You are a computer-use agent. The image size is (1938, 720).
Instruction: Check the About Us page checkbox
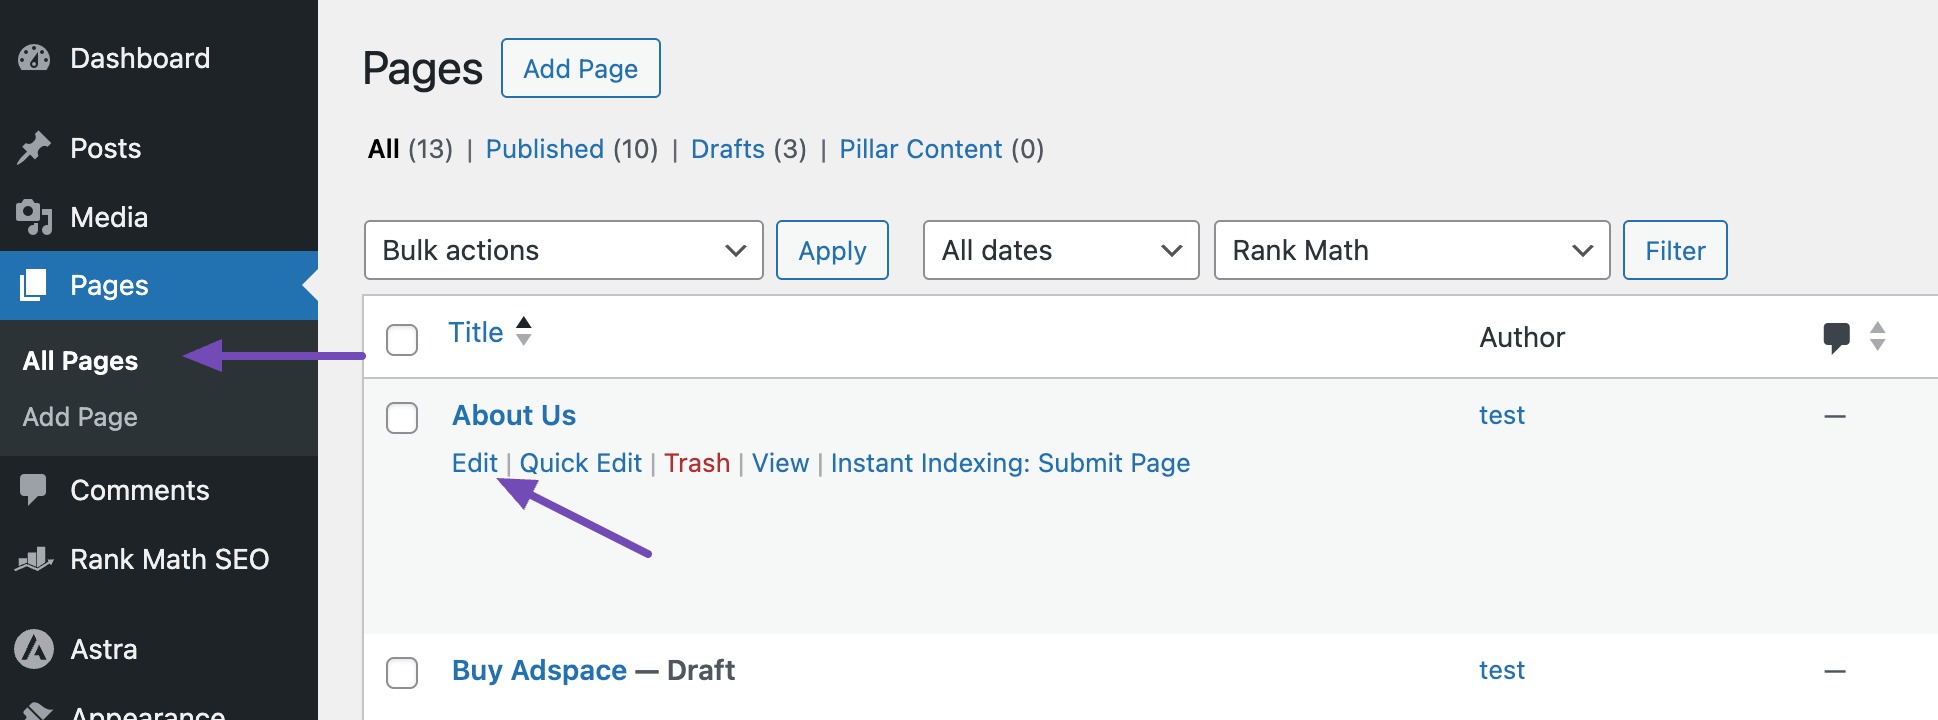pyautogui.click(x=402, y=417)
